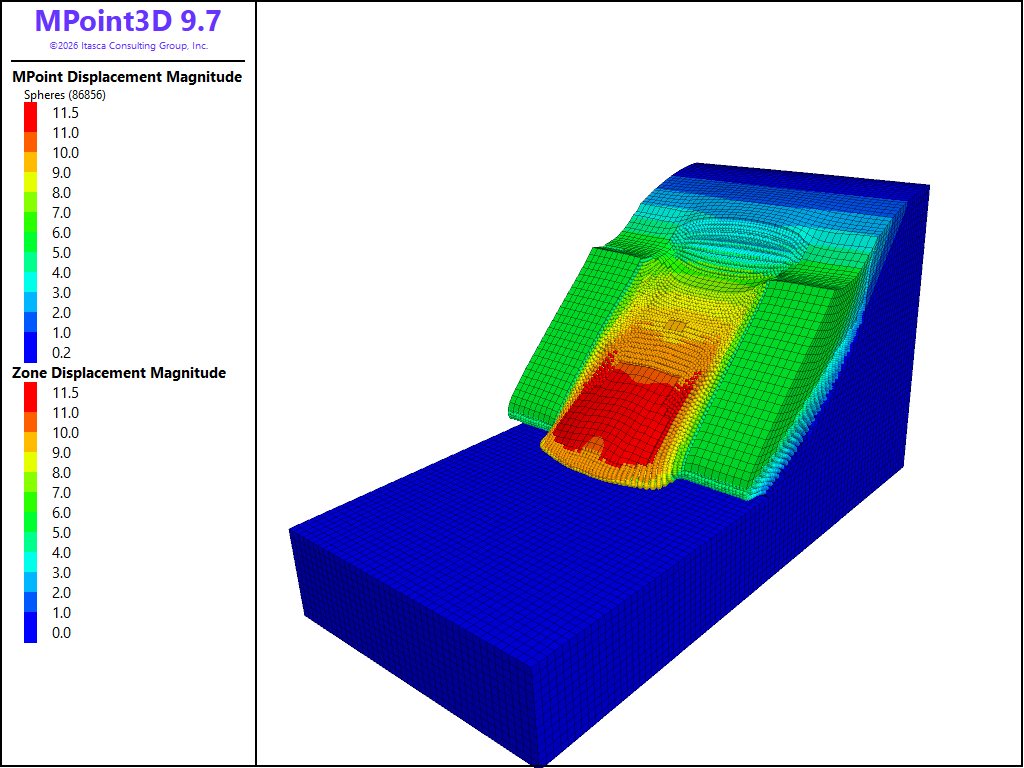The image size is (1024, 768).
Task: Select the MPoint Displacement Magnitude legend heading
Action: [127, 77]
